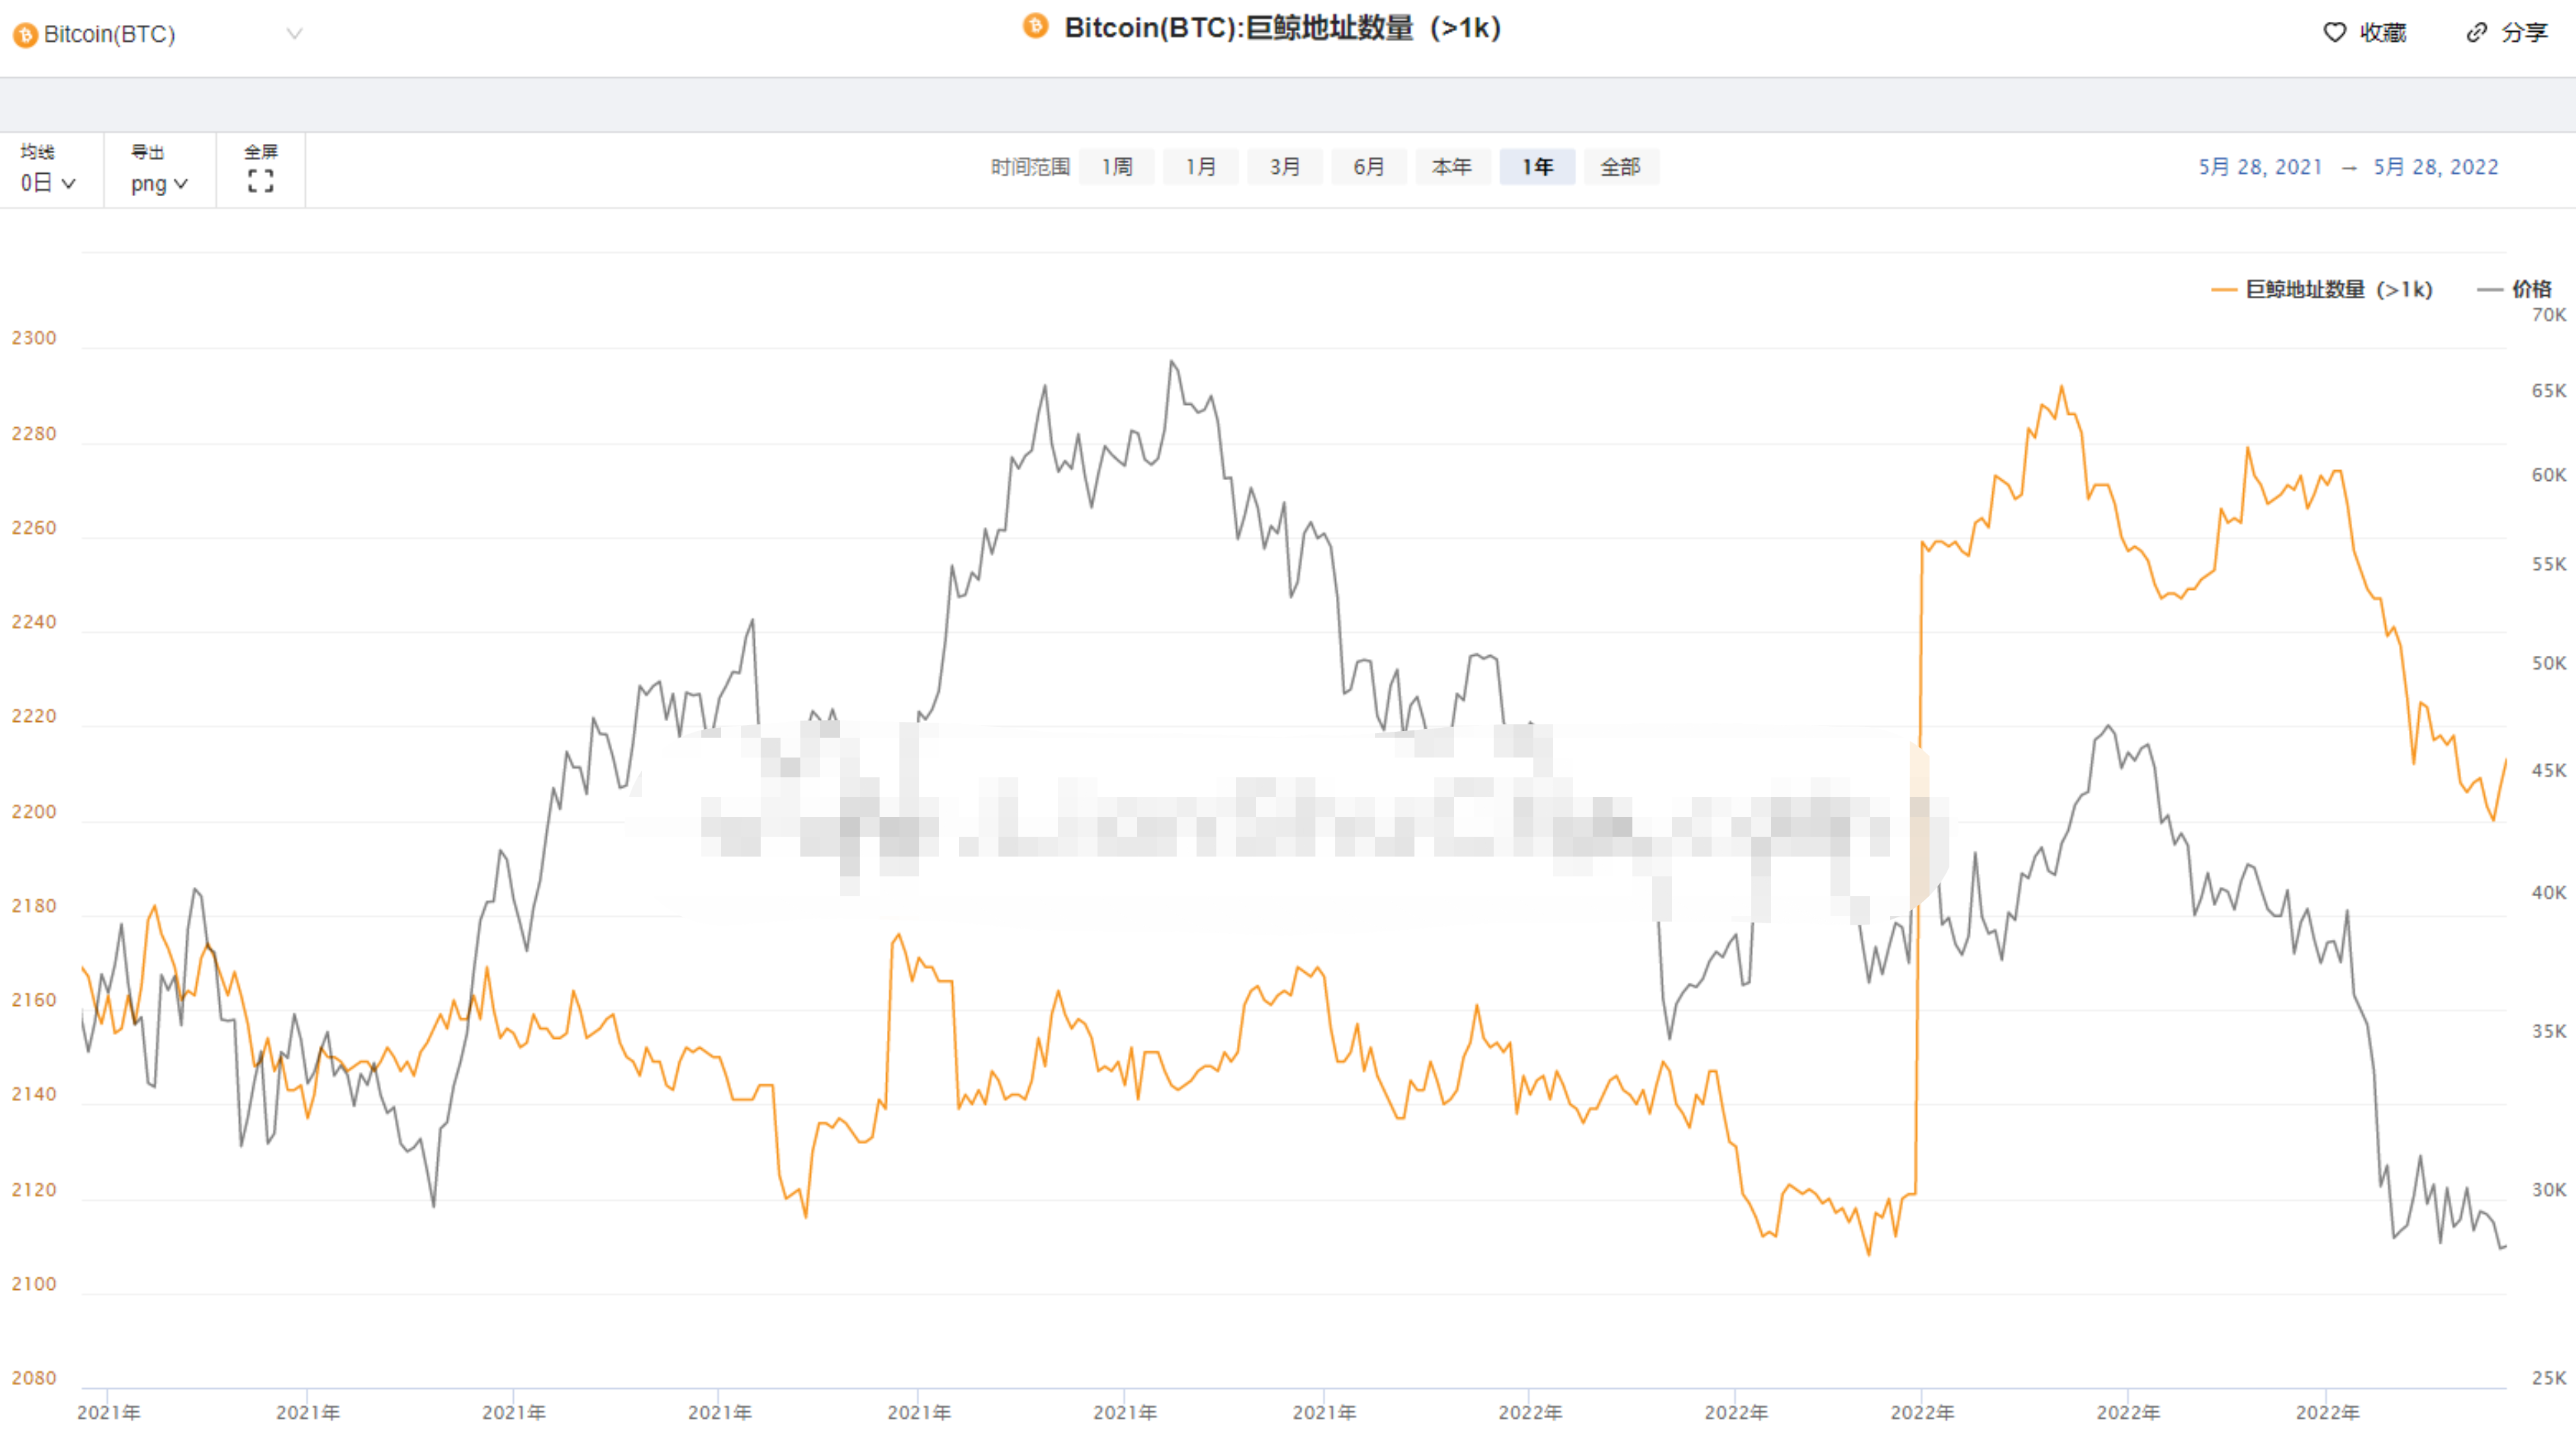2576x1447 pixels.
Task: Select the 本年 time range
Action: click(x=1452, y=167)
